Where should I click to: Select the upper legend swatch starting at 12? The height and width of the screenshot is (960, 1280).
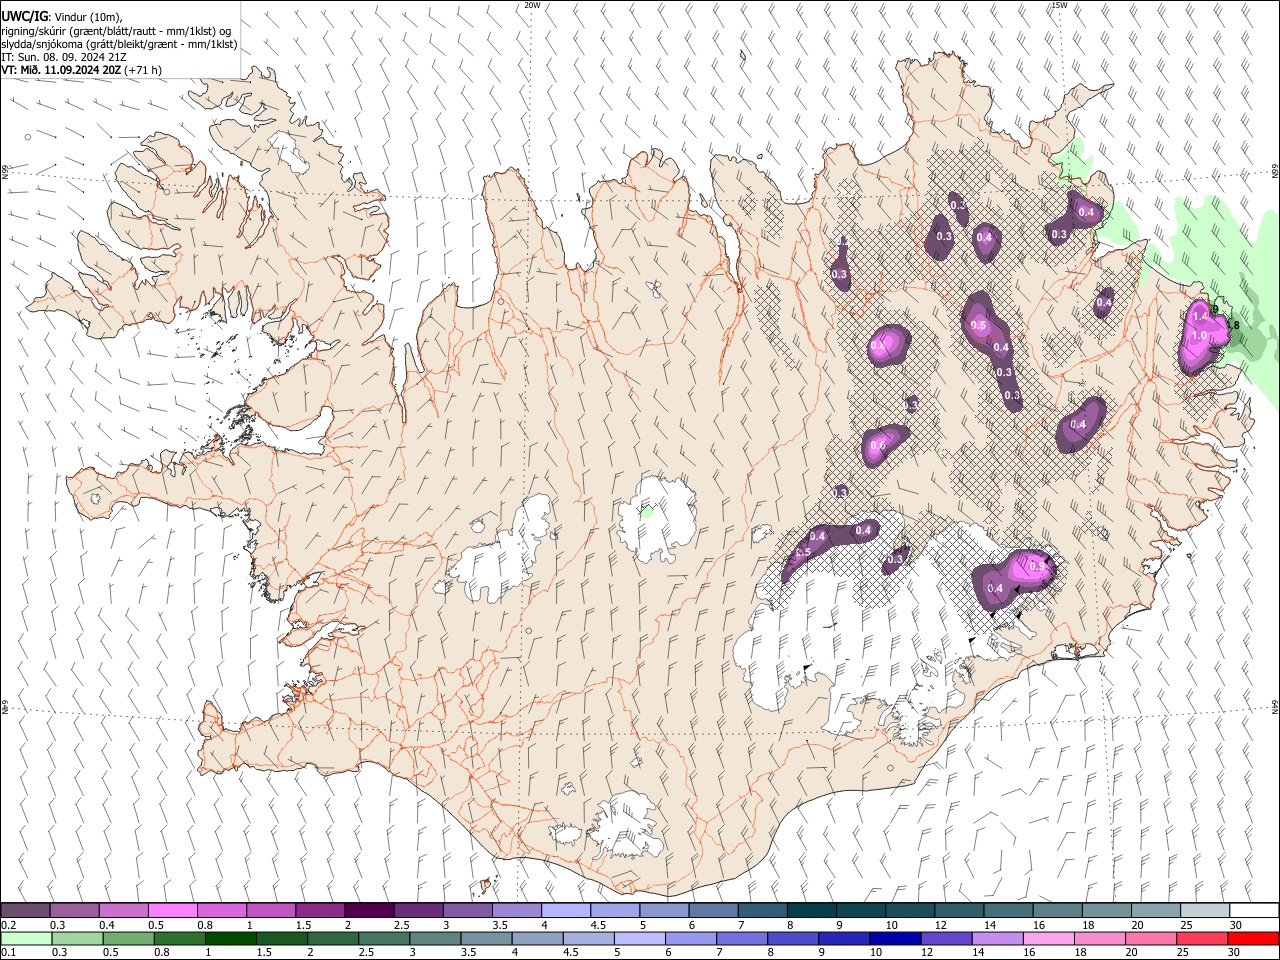[960, 911]
